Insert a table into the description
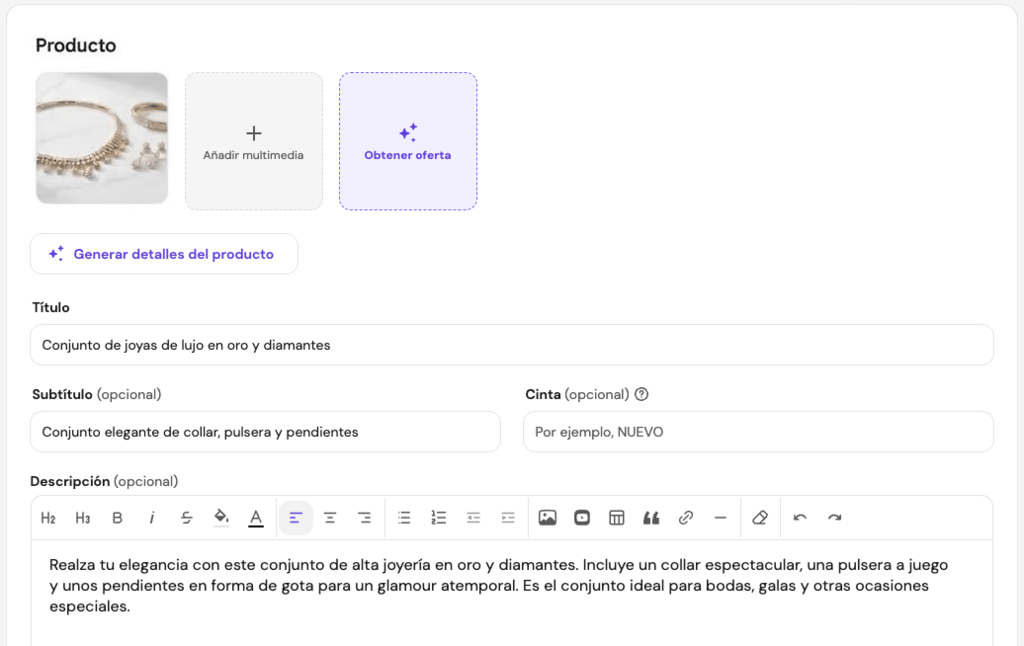 click(x=616, y=518)
